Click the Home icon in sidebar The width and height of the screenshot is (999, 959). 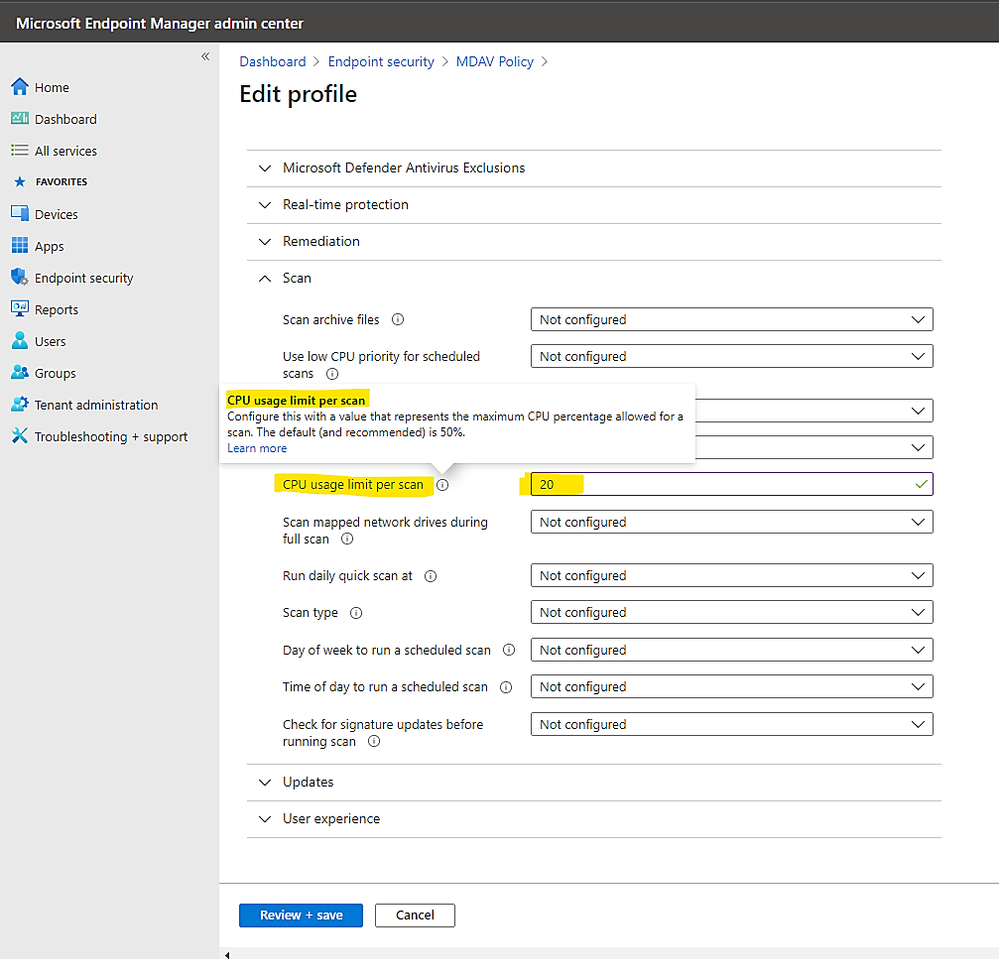click(20, 87)
